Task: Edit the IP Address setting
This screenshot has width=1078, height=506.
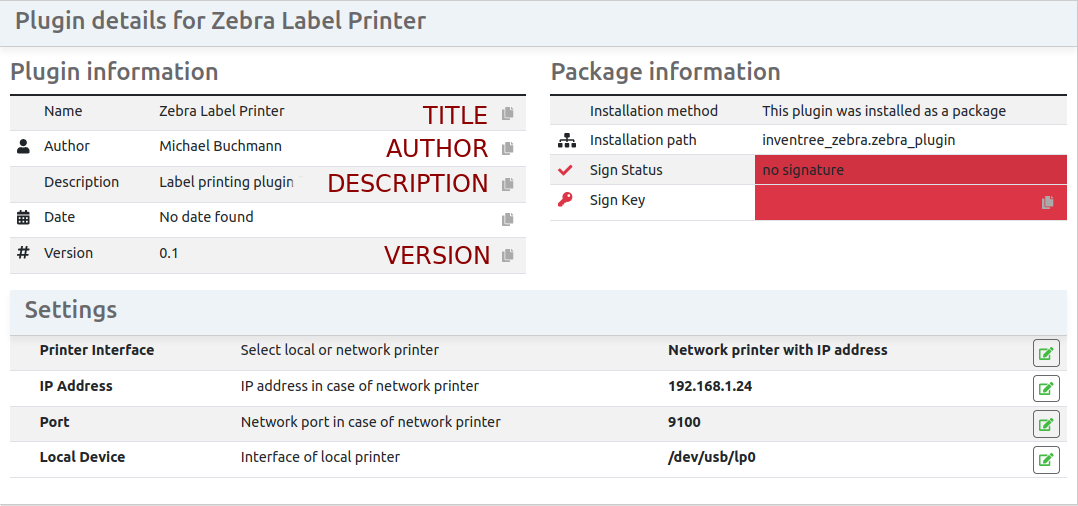Action: coord(1046,389)
